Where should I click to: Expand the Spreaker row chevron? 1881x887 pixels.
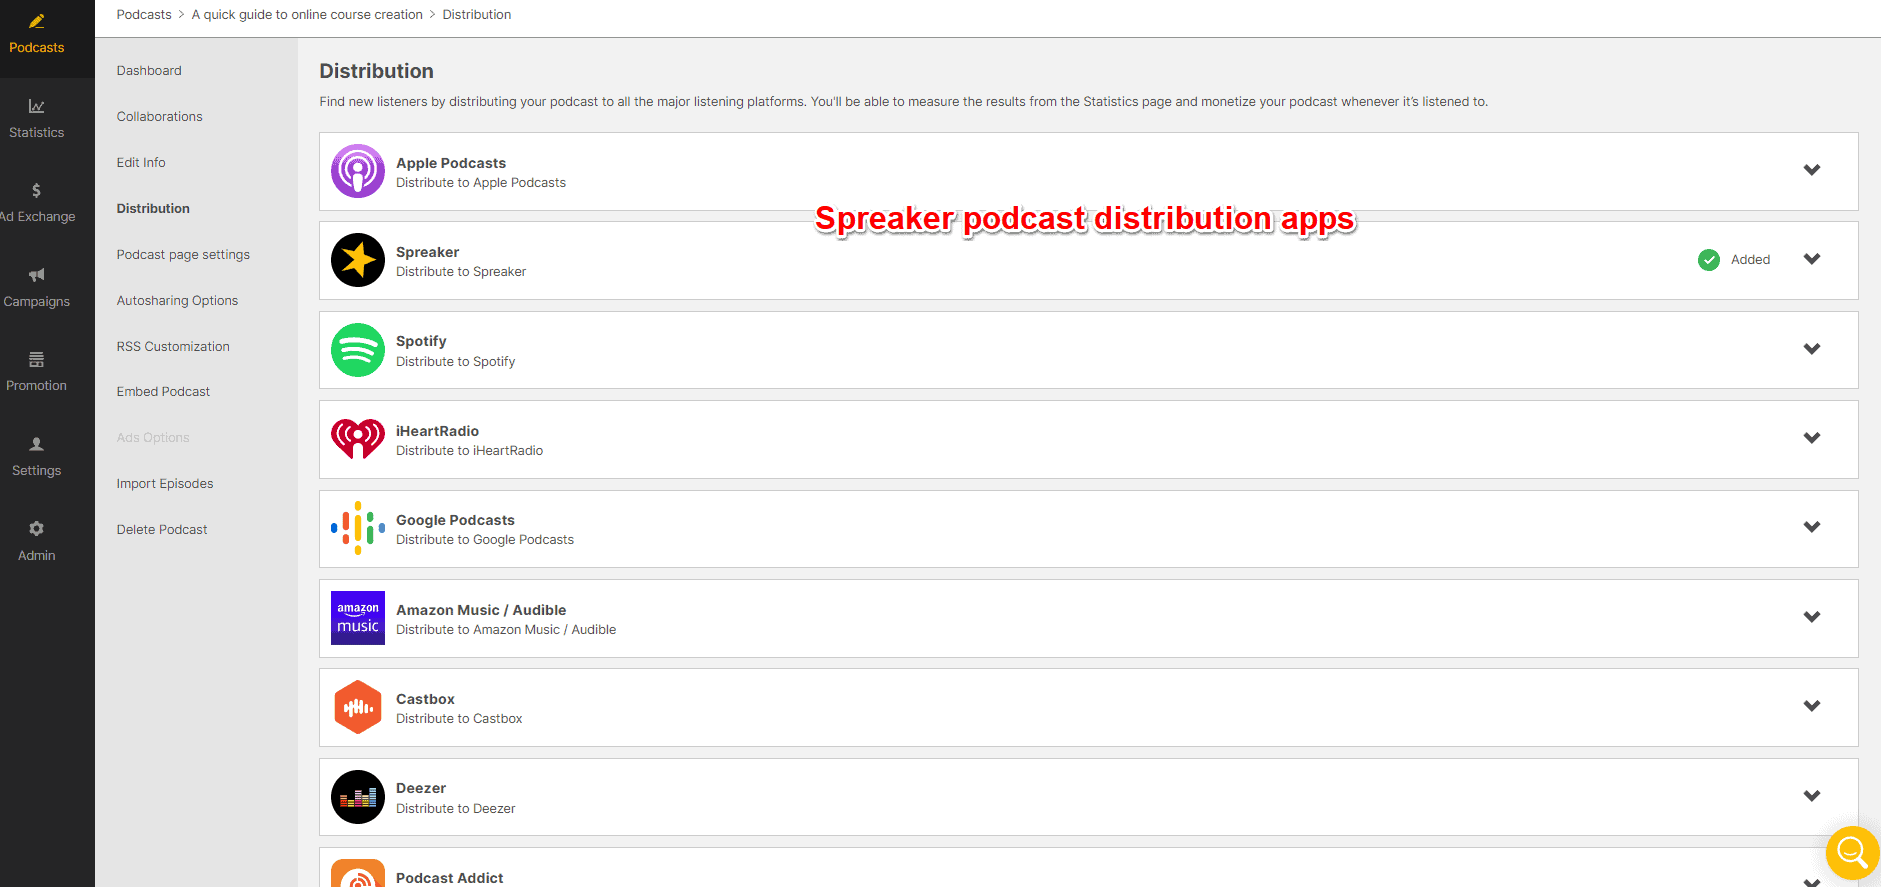tap(1812, 259)
